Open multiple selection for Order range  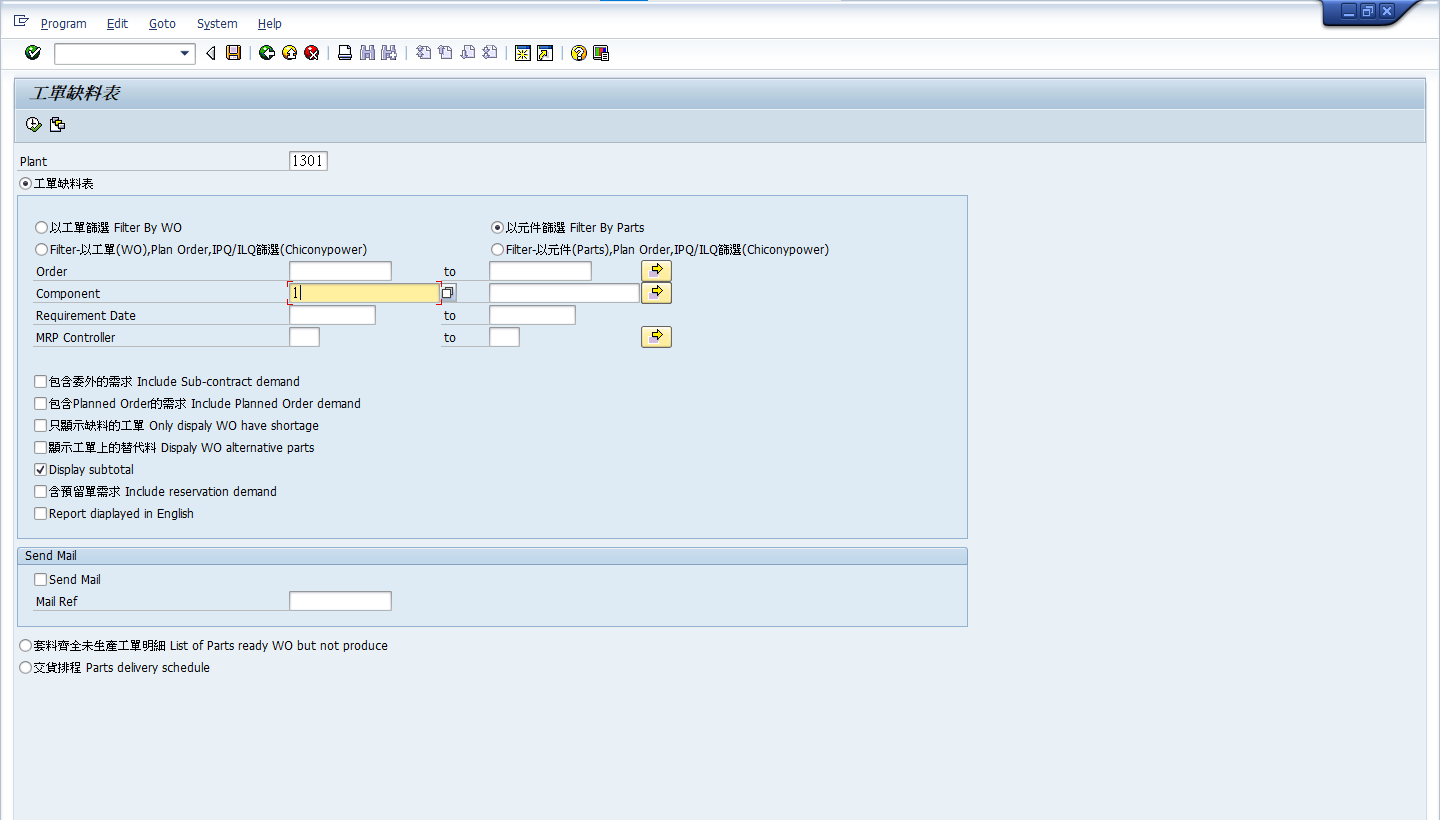656,271
